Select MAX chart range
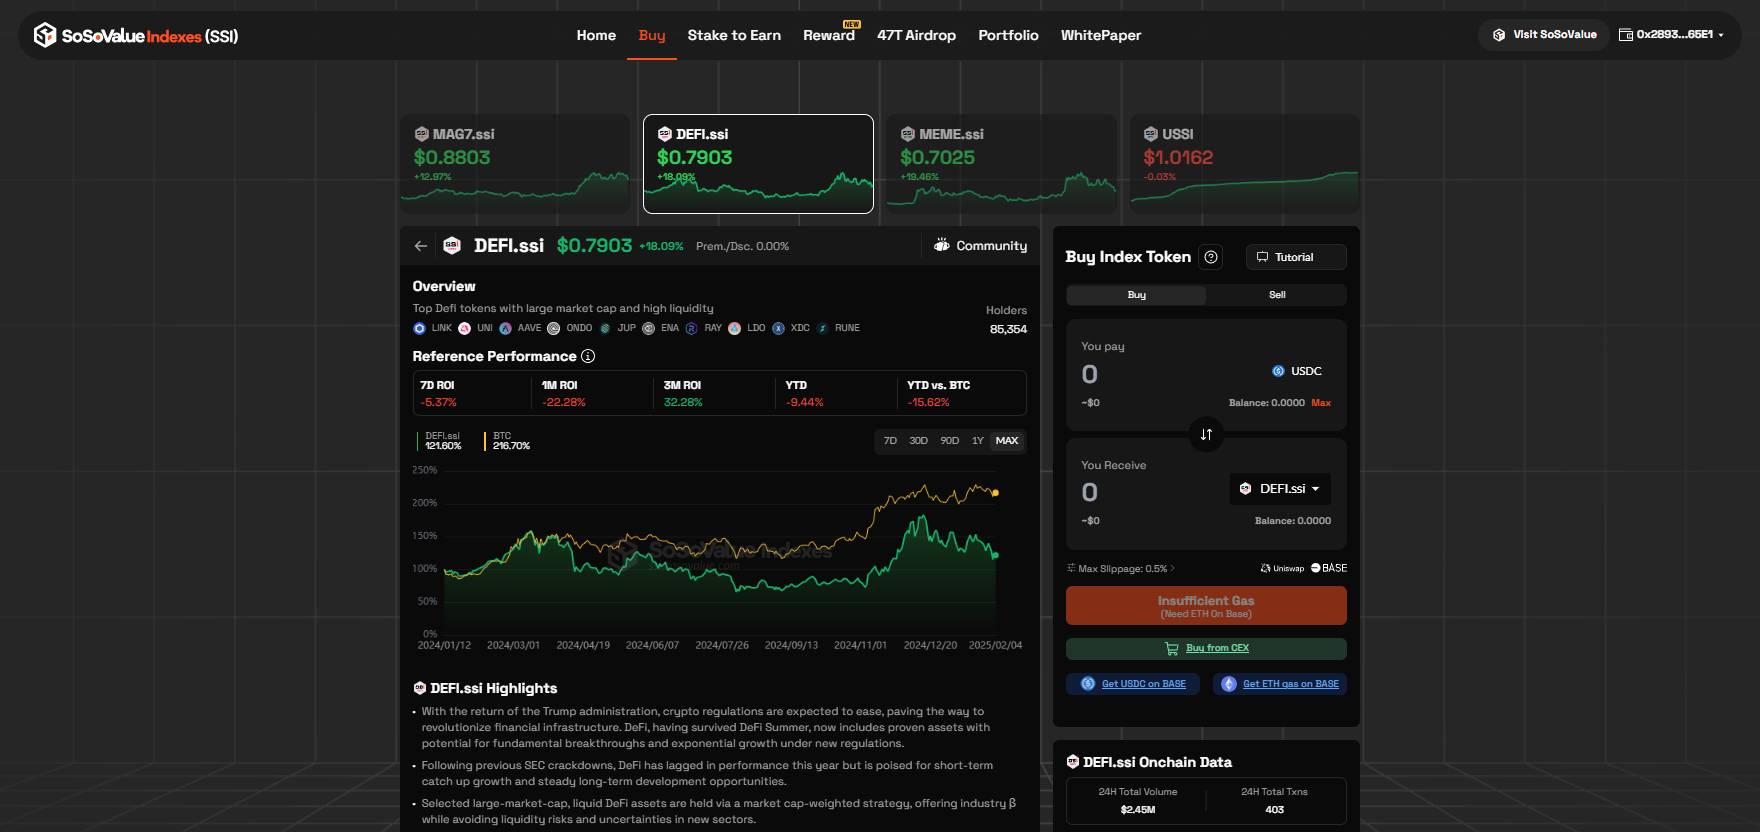Screen dimensions: 1760x832 [1007, 441]
